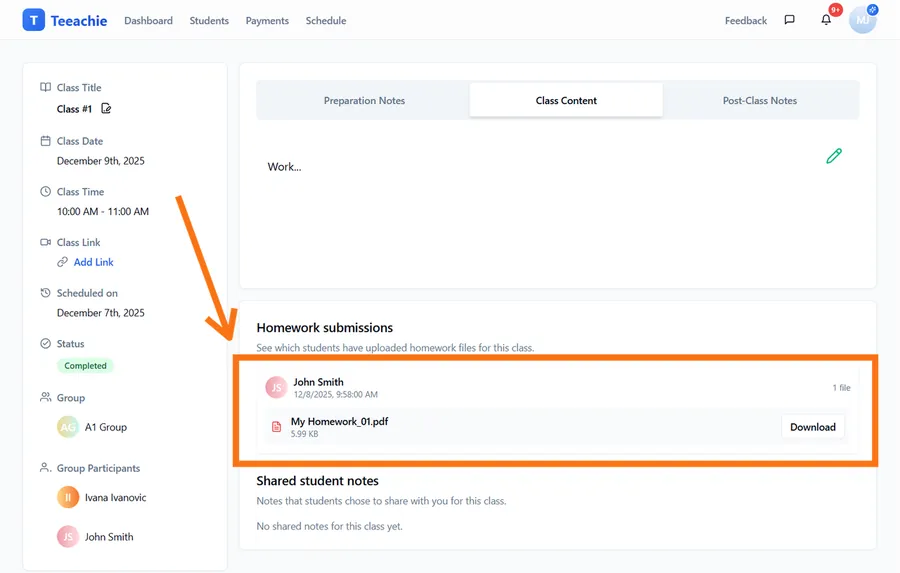
Task: Switch to the Post-Class Notes tab
Action: (x=760, y=101)
